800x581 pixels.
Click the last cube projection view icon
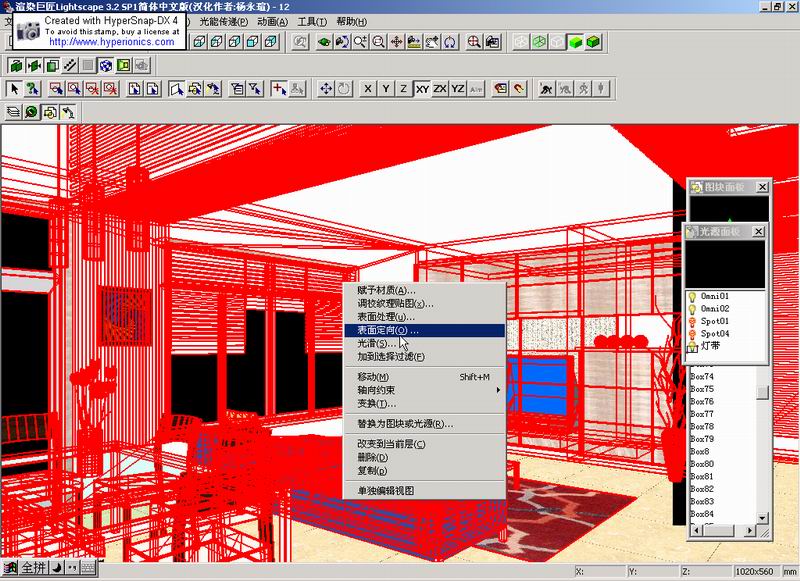tap(271, 42)
